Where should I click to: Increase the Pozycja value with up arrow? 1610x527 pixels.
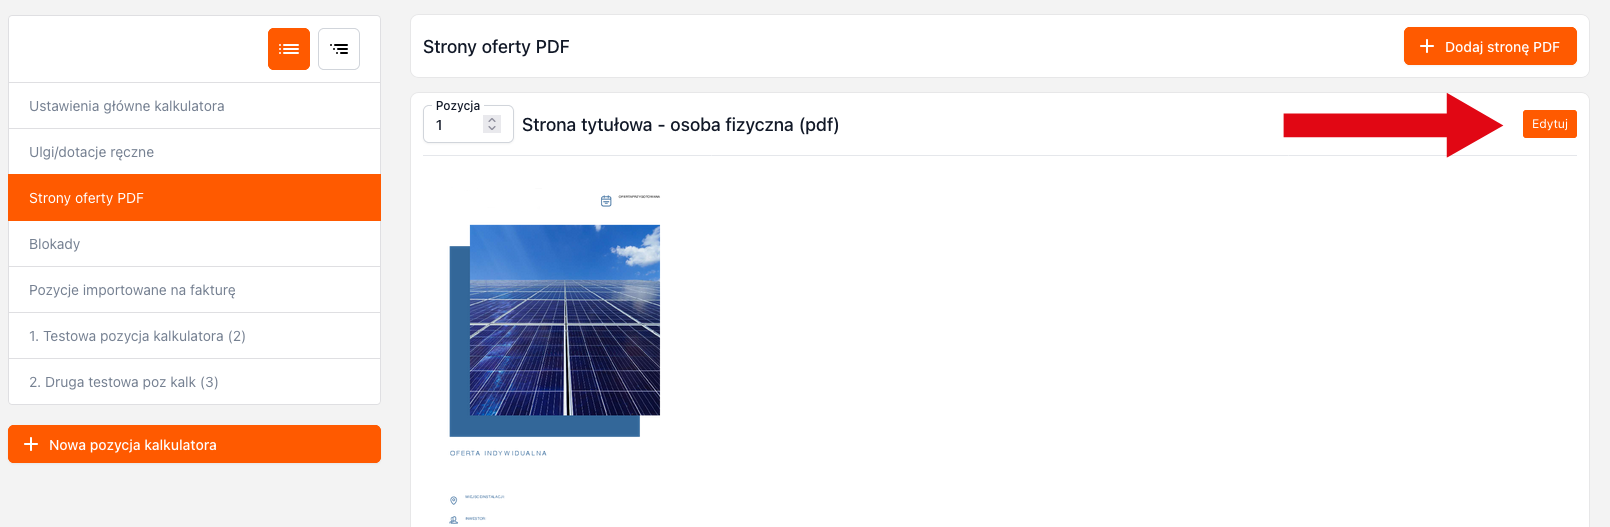click(x=492, y=120)
